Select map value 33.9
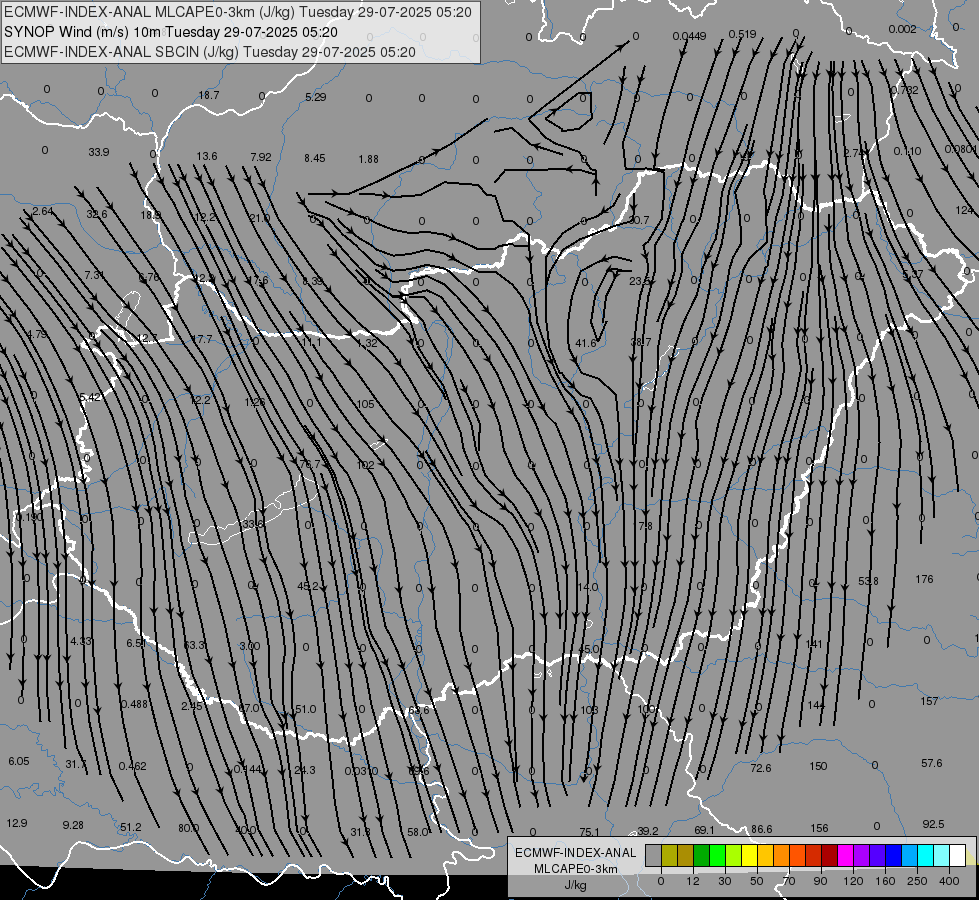This screenshot has width=979, height=900. tap(99, 152)
